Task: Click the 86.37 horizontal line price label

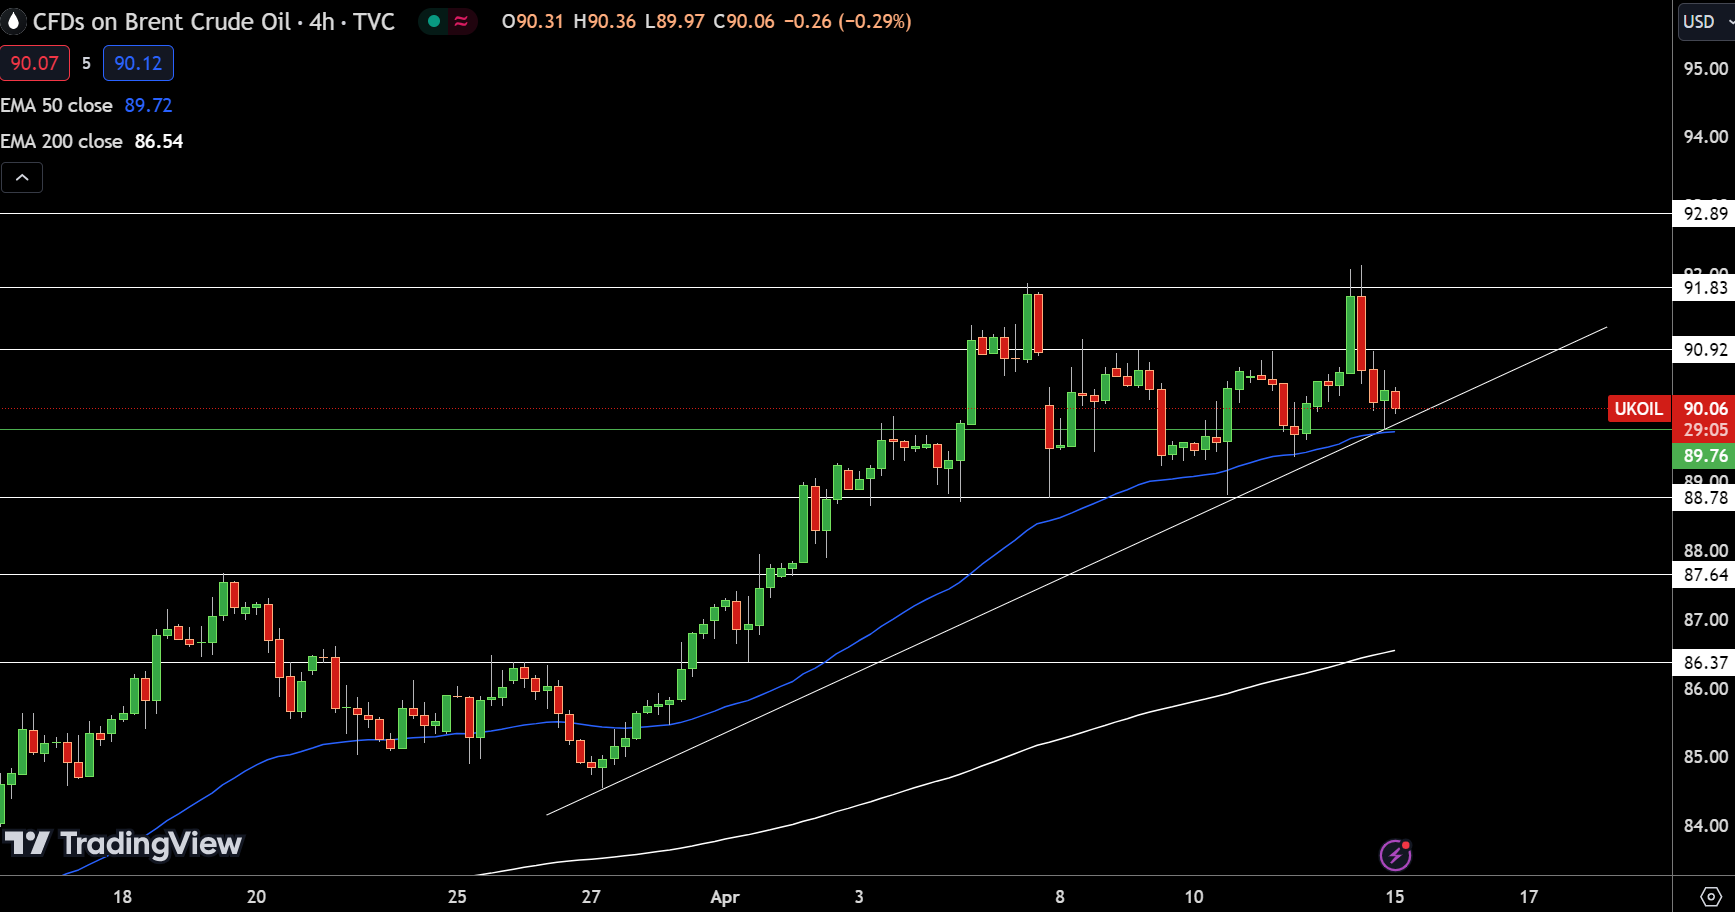Action: [x=1705, y=662]
